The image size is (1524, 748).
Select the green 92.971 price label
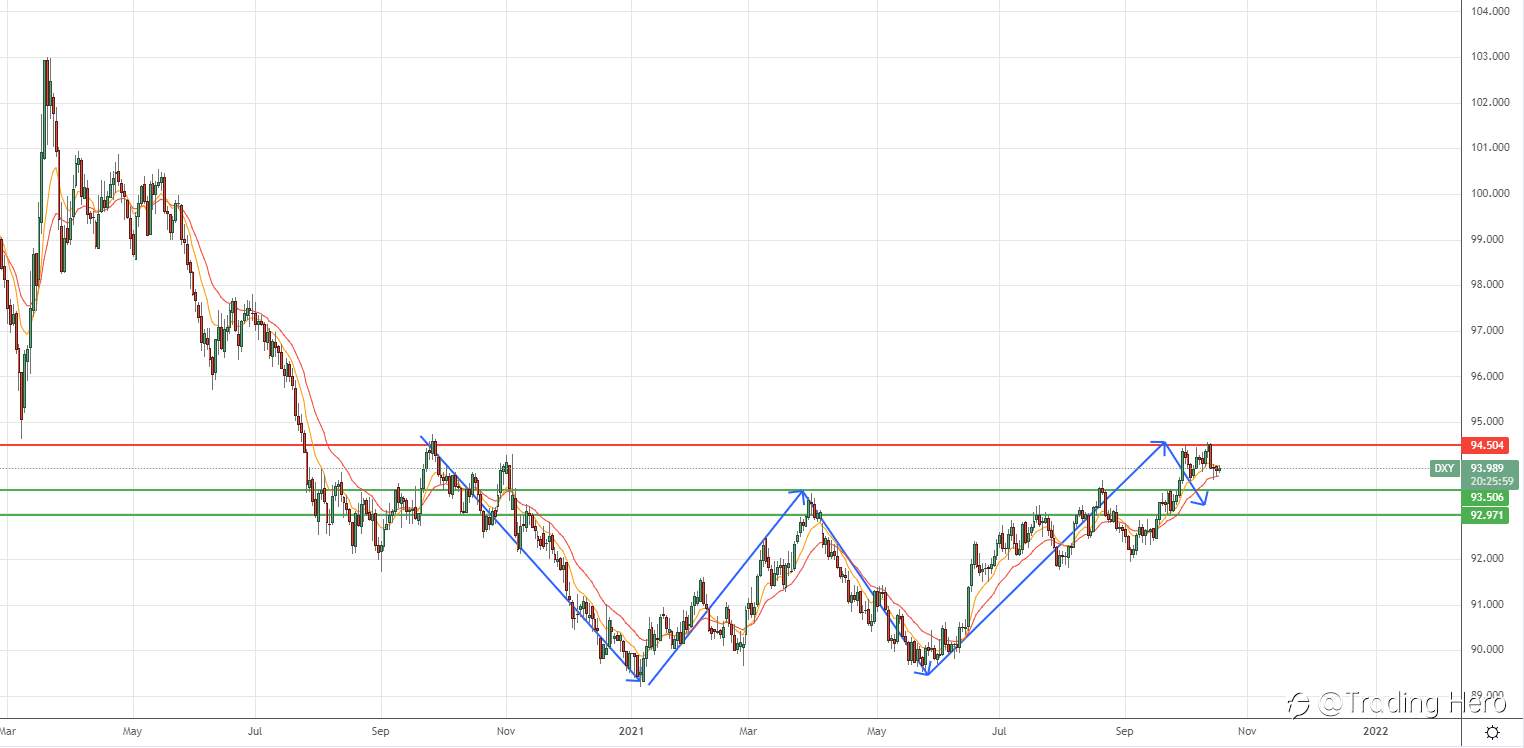[x=1484, y=515]
